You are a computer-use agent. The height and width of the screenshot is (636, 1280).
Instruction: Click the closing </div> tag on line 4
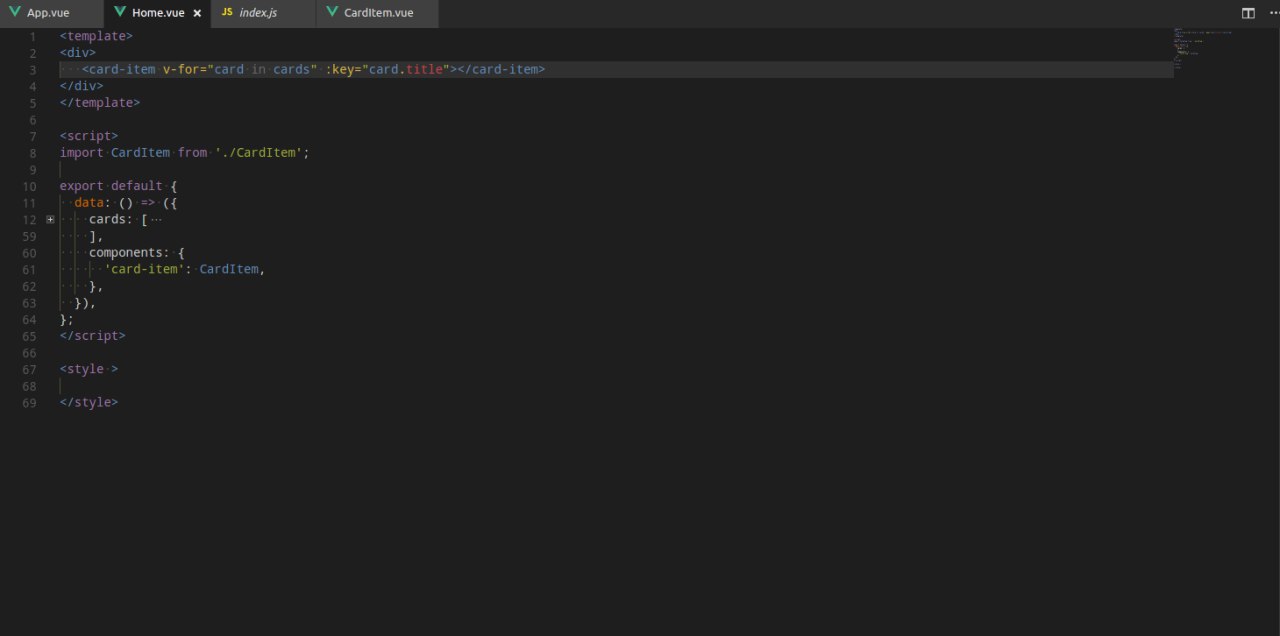point(82,86)
